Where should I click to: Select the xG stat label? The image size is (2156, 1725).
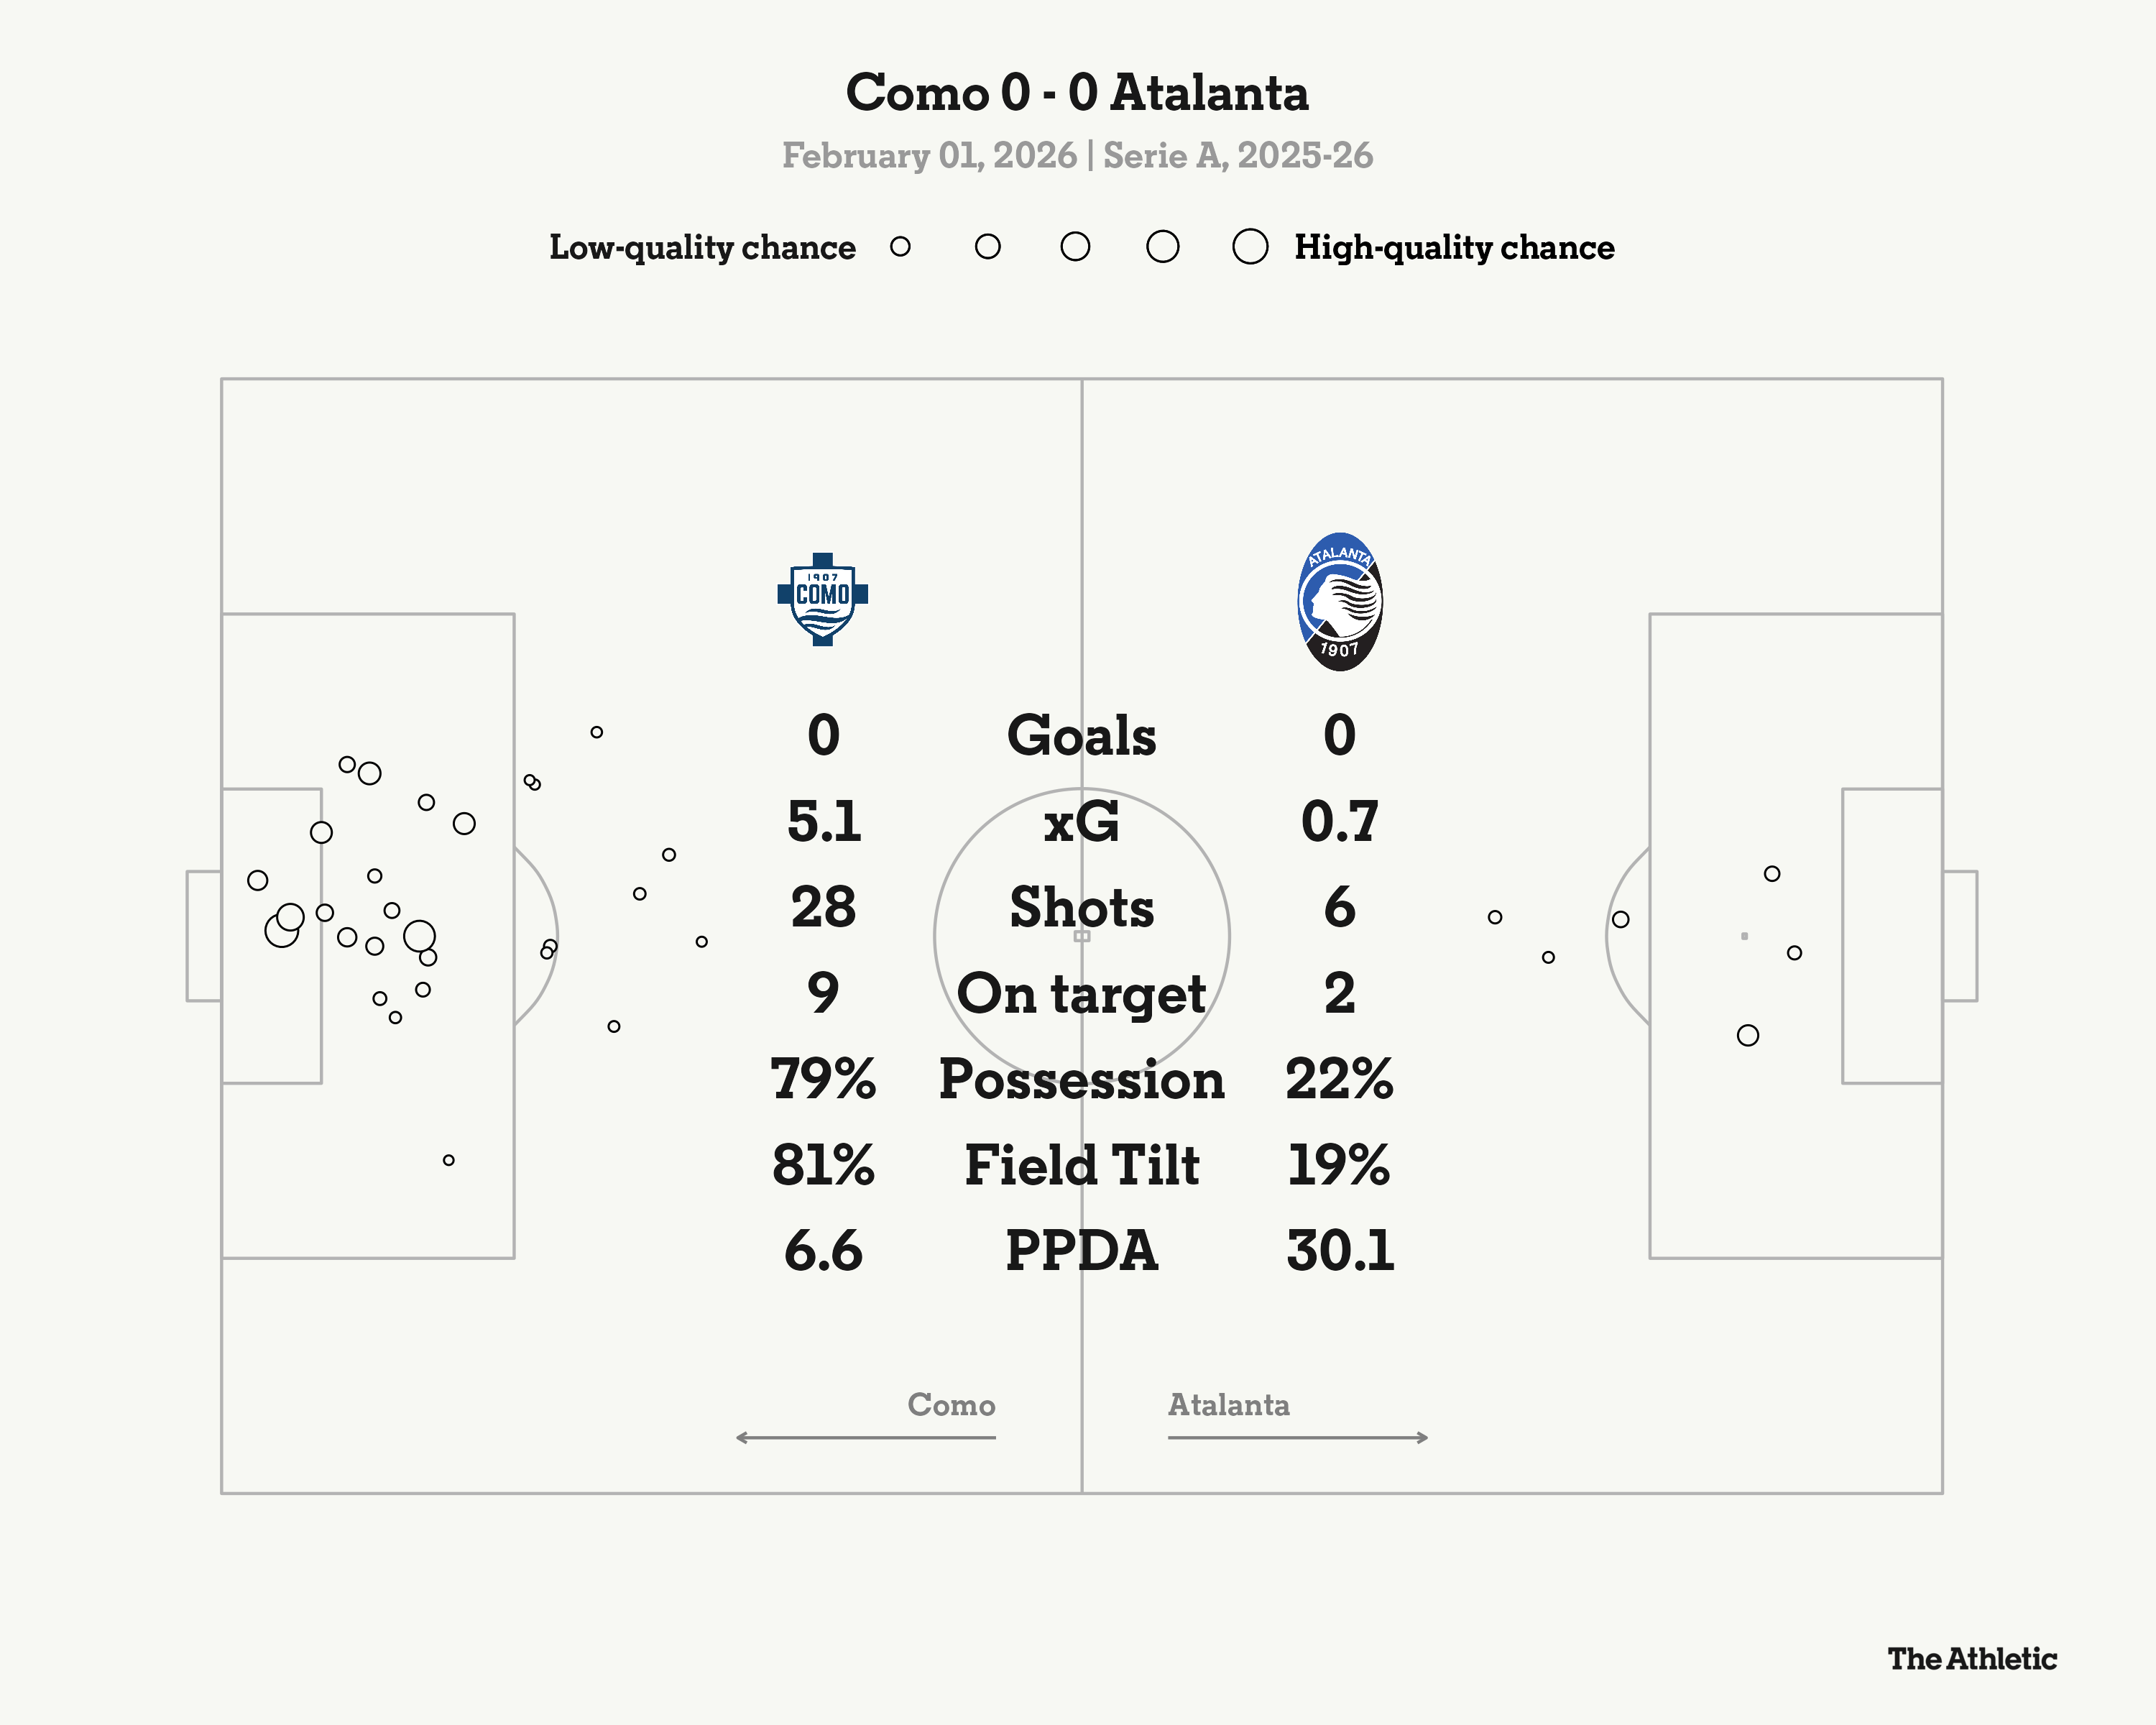[x=1081, y=822]
